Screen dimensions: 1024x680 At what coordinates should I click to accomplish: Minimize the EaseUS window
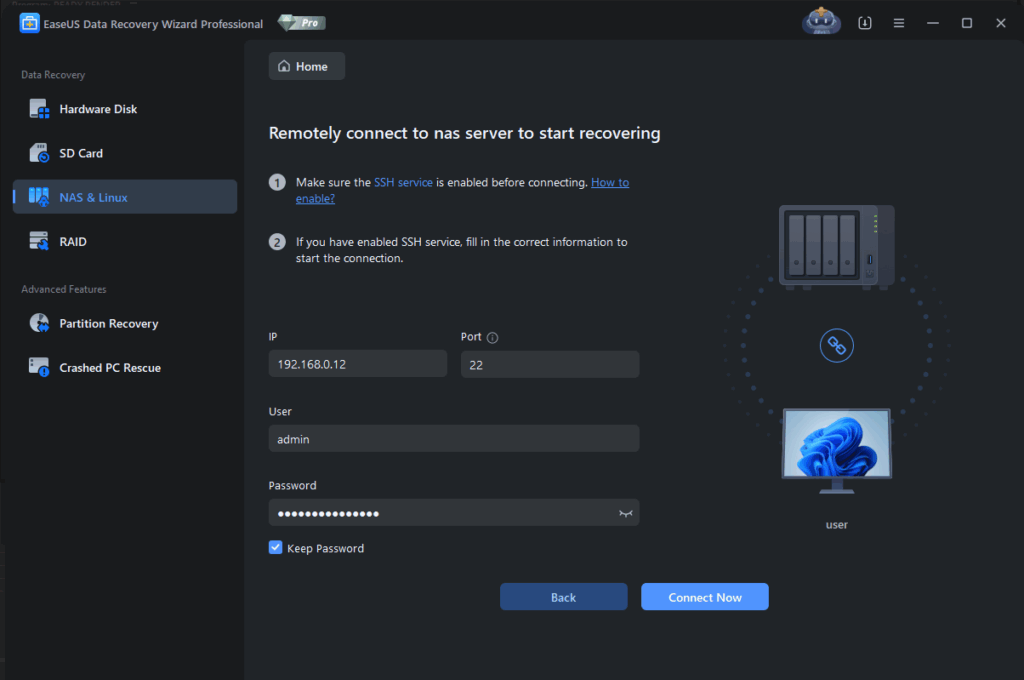coord(933,24)
